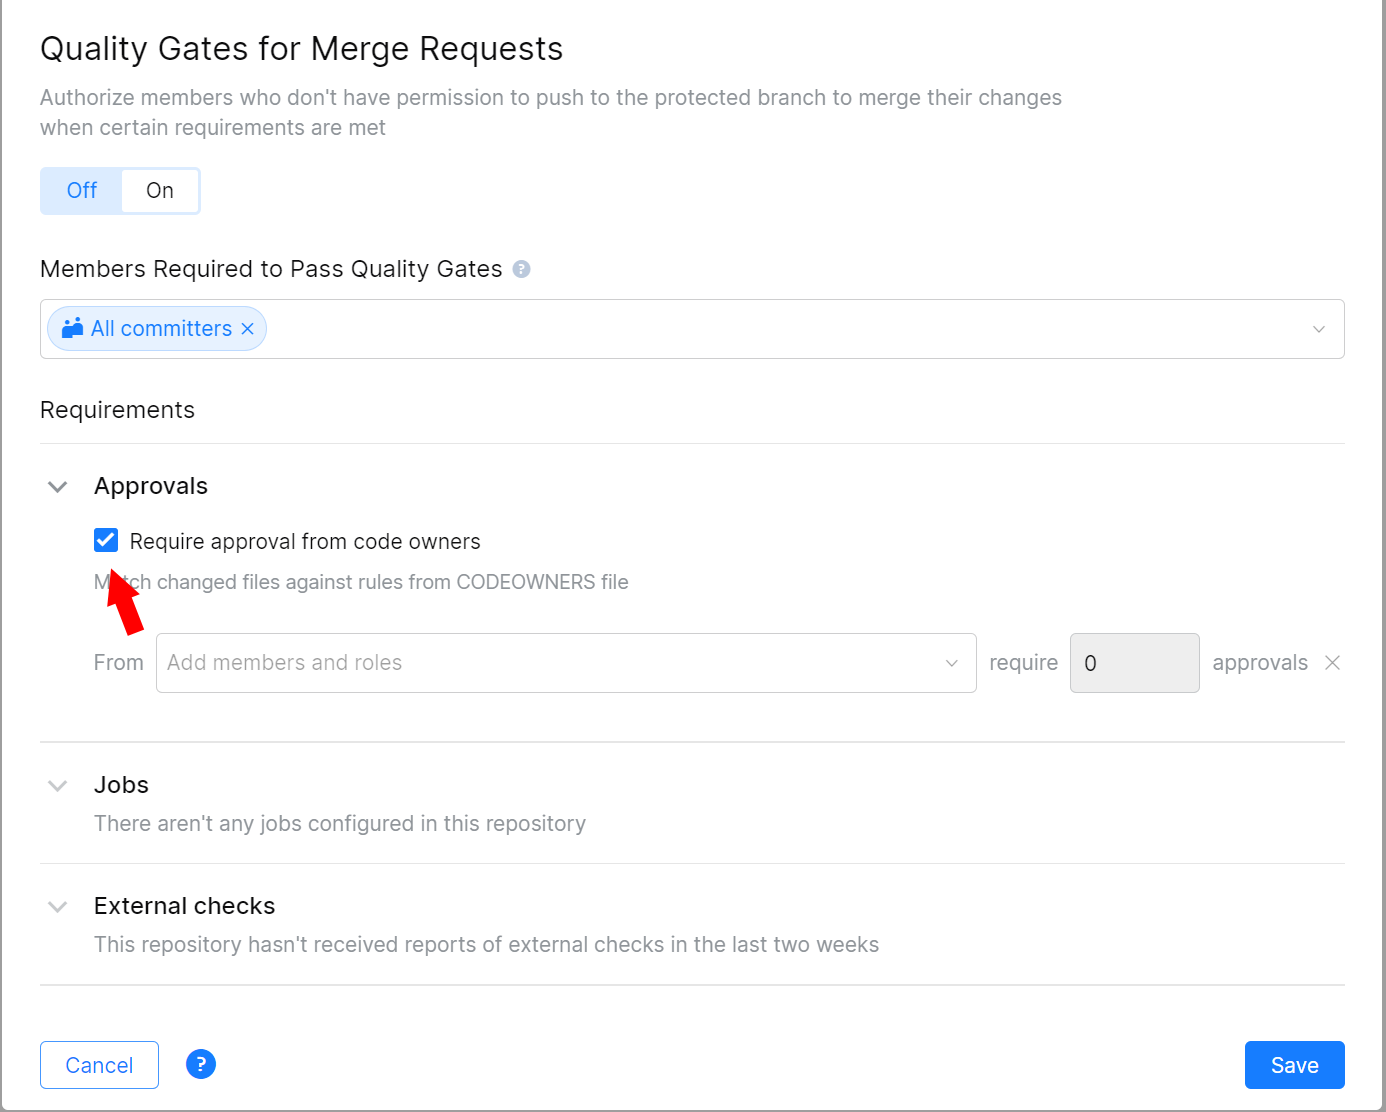
Task: Uncheck Require approval from code owners
Action: (106, 541)
